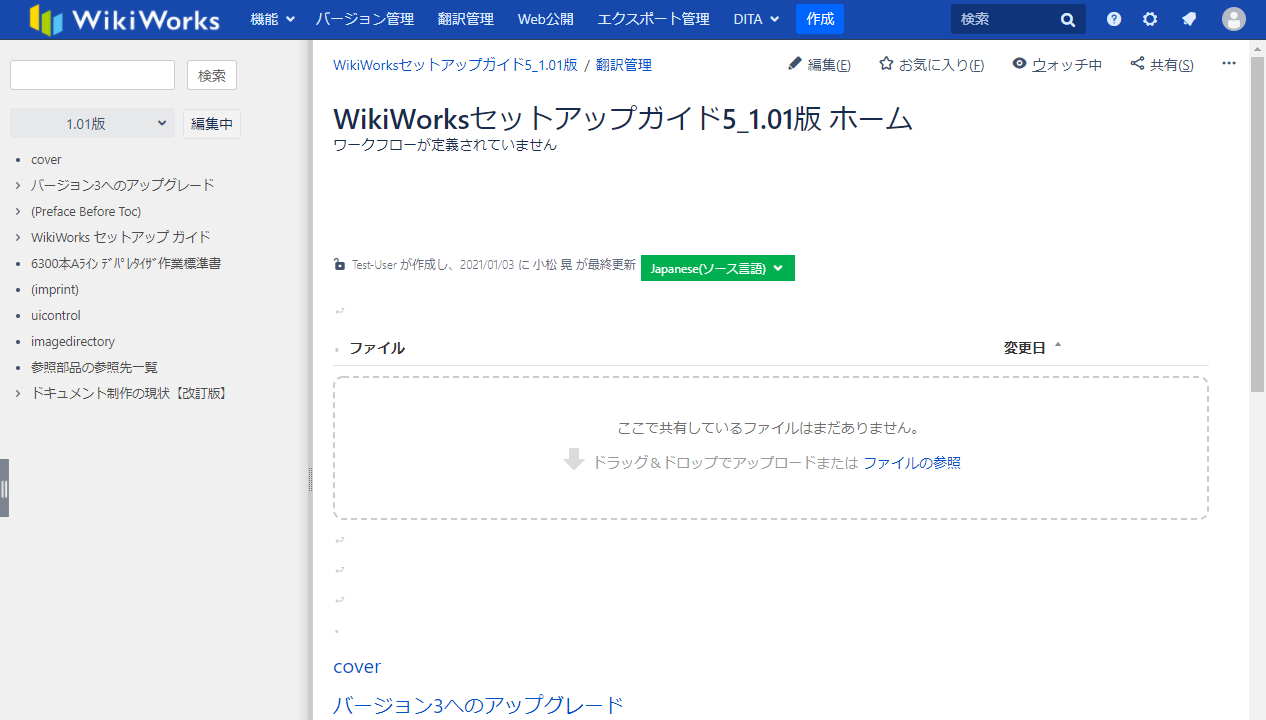Open the user profile avatar

[1234, 19]
